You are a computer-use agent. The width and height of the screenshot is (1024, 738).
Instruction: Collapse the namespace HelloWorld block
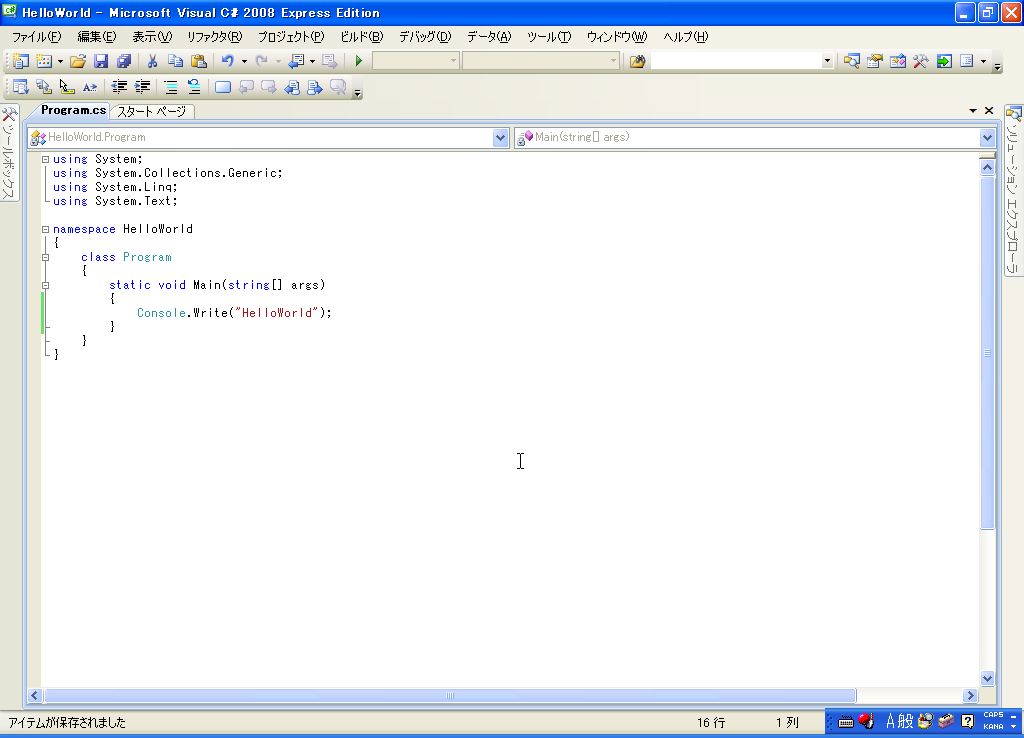point(45,229)
